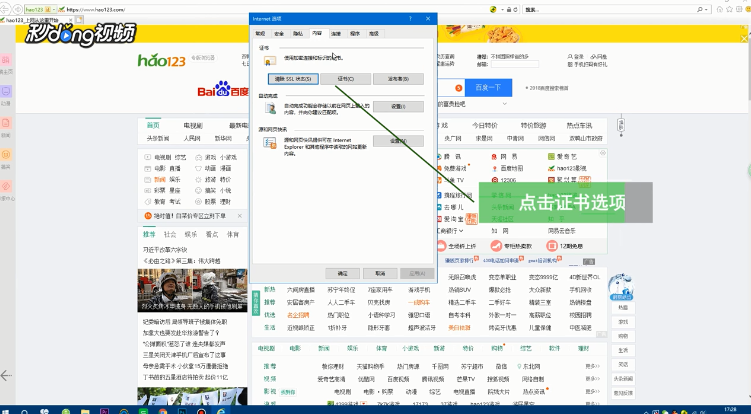Click the AutoComplete person icon in dialog

tap(271, 108)
